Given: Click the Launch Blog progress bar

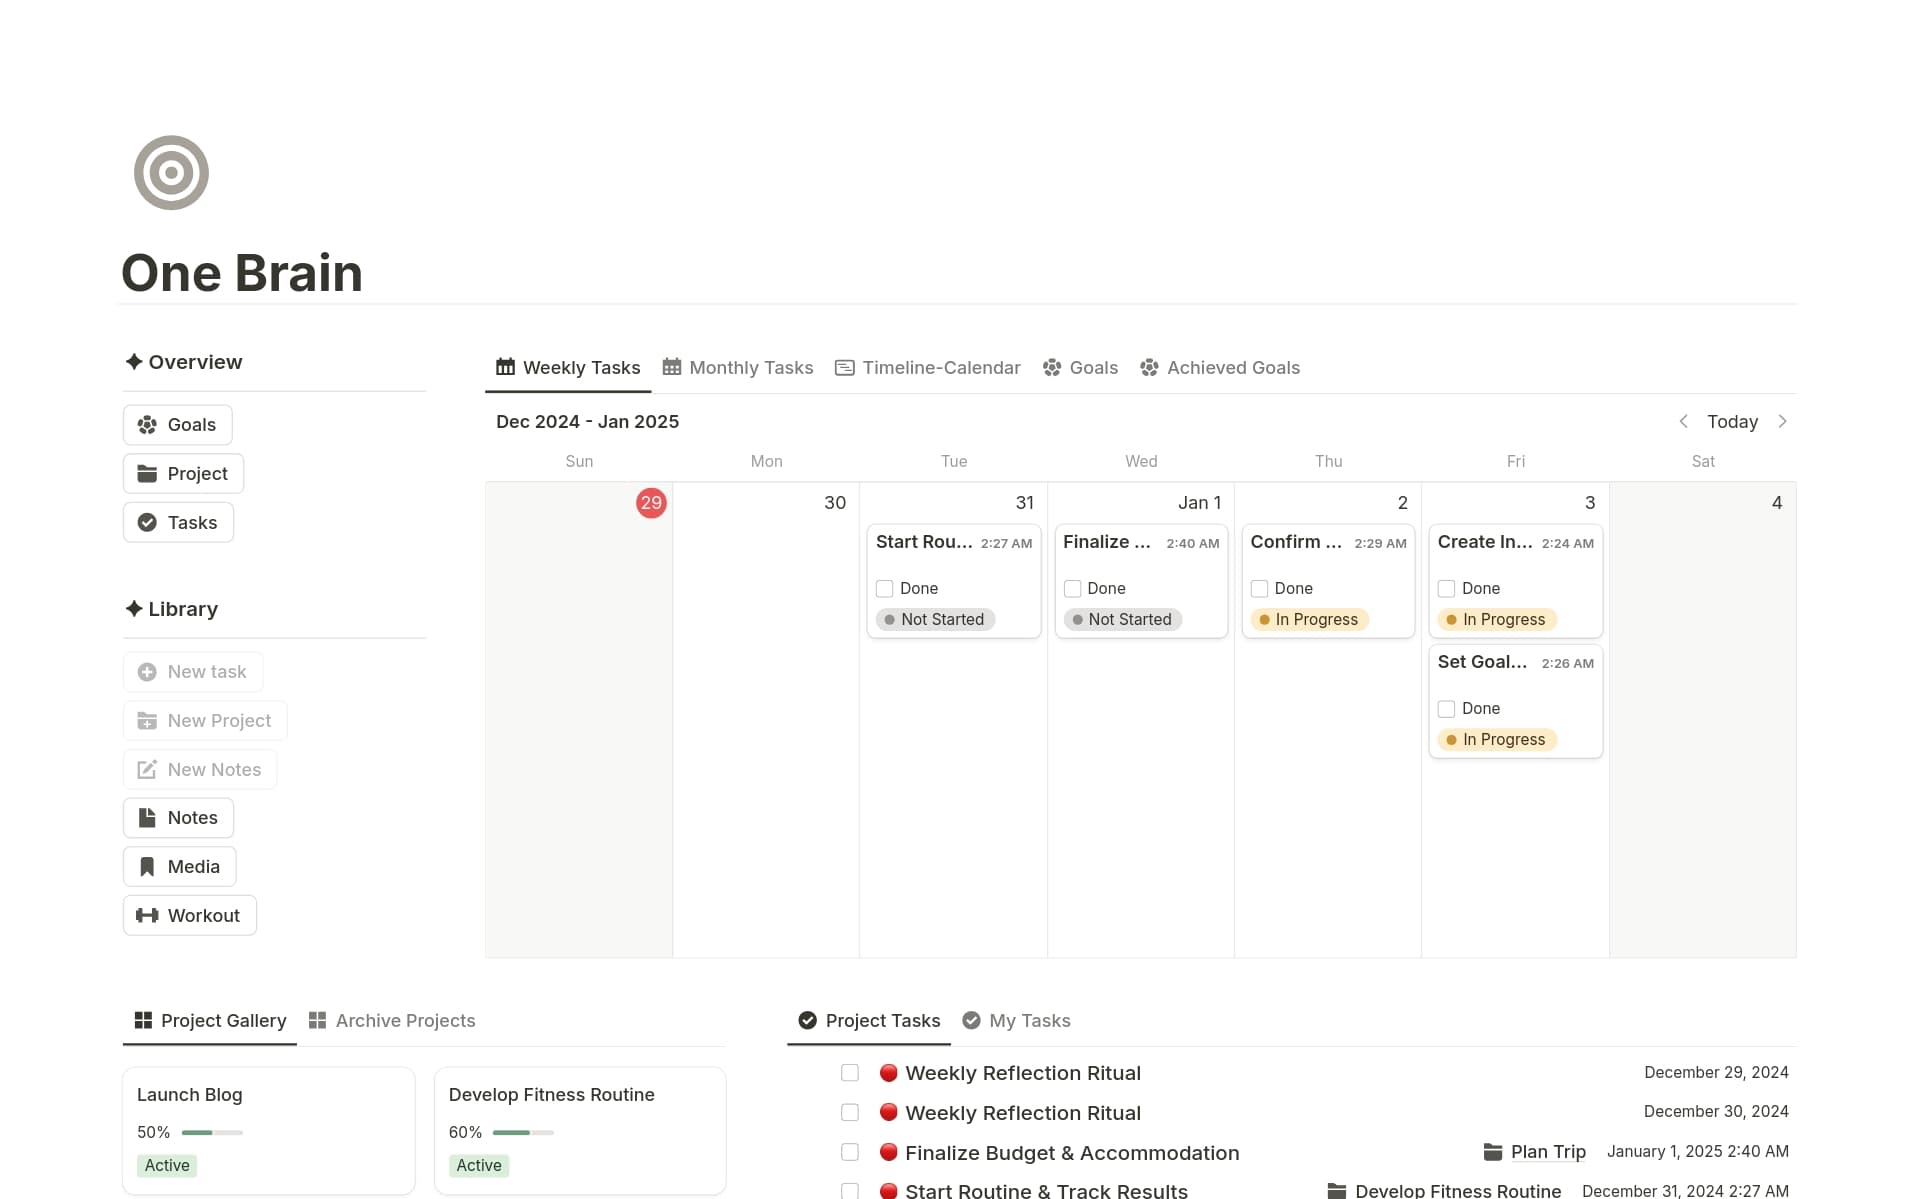Looking at the screenshot, I should point(211,1132).
